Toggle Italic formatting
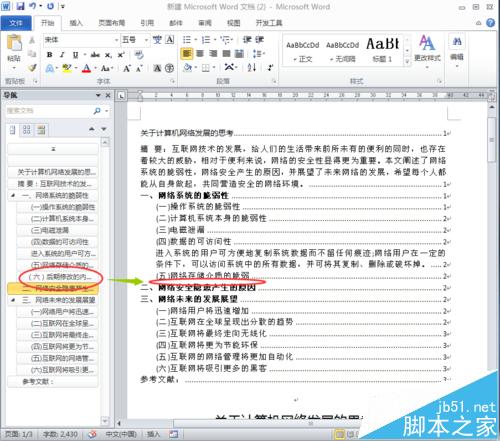Viewport: 500px width, 441px height. click(62, 55)
